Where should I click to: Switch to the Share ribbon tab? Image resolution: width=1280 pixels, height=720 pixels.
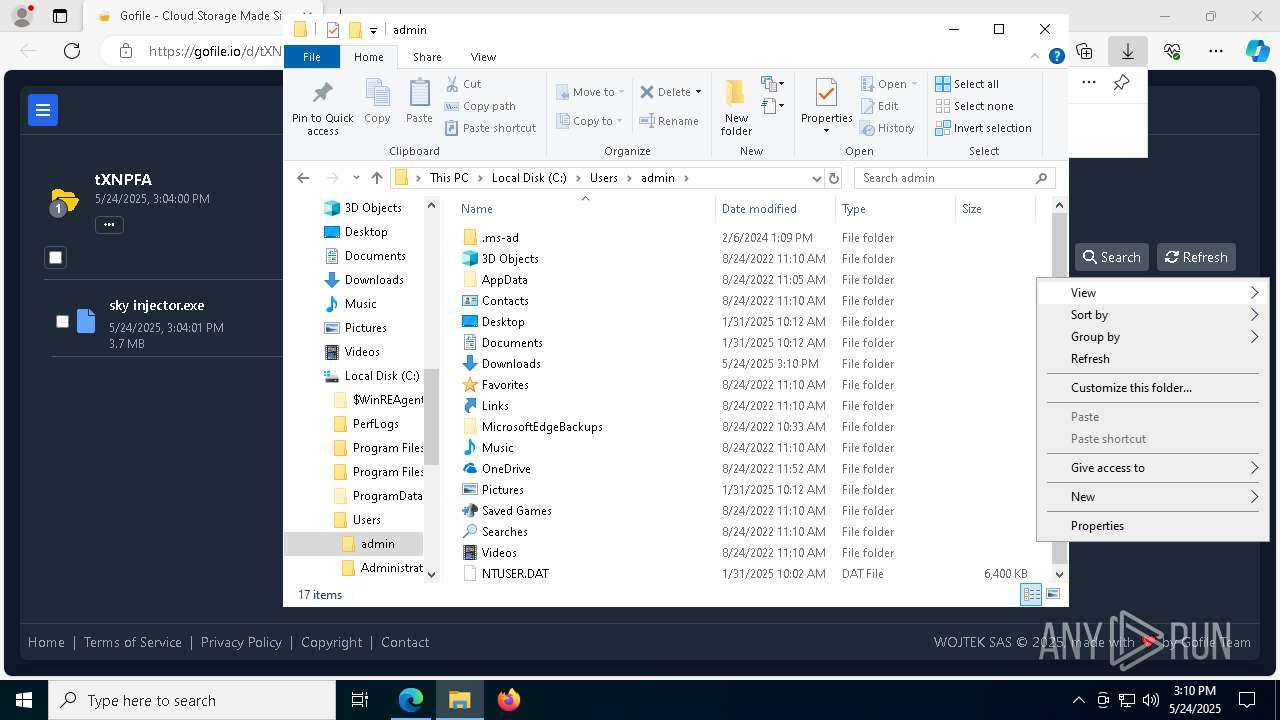coord(427,57)
